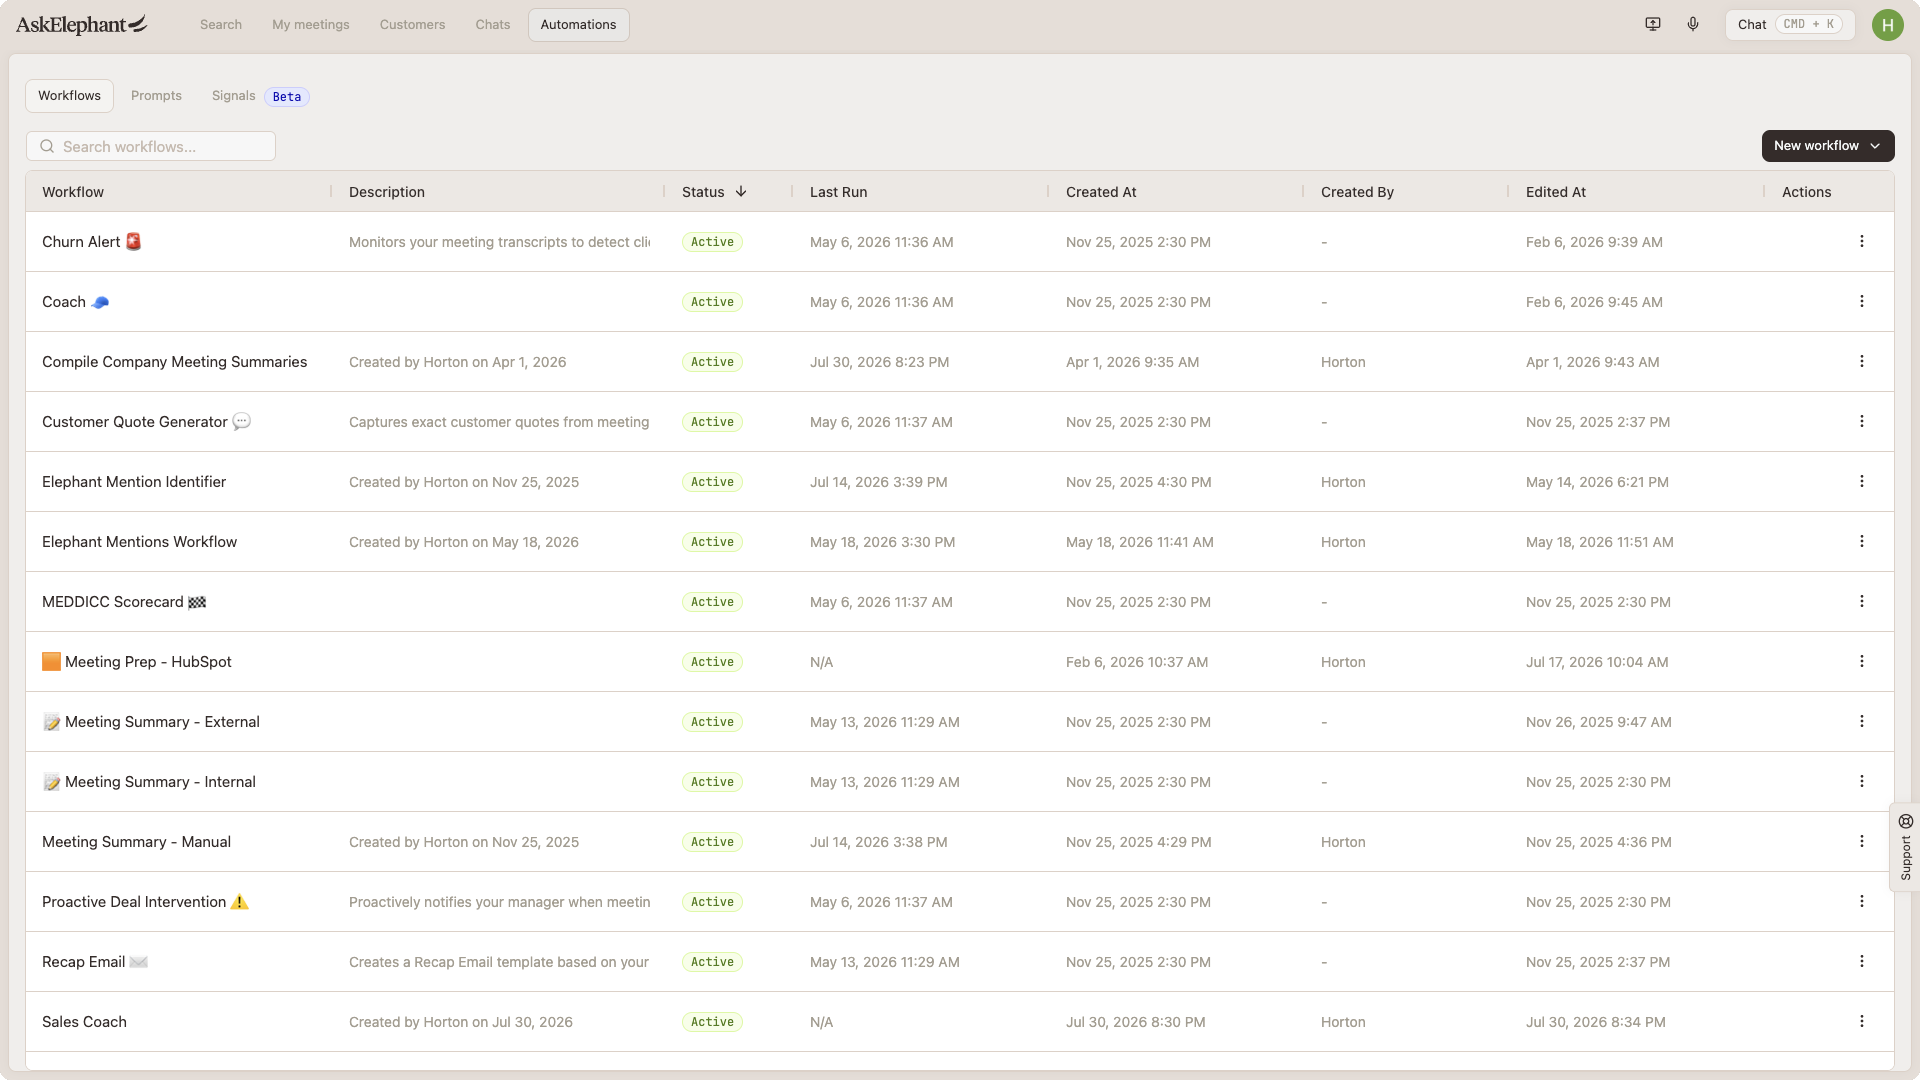Open actions for MEDDICC Scorecard
The height and width of the screenshot is (1080, 1920).
coord(1862,601)
